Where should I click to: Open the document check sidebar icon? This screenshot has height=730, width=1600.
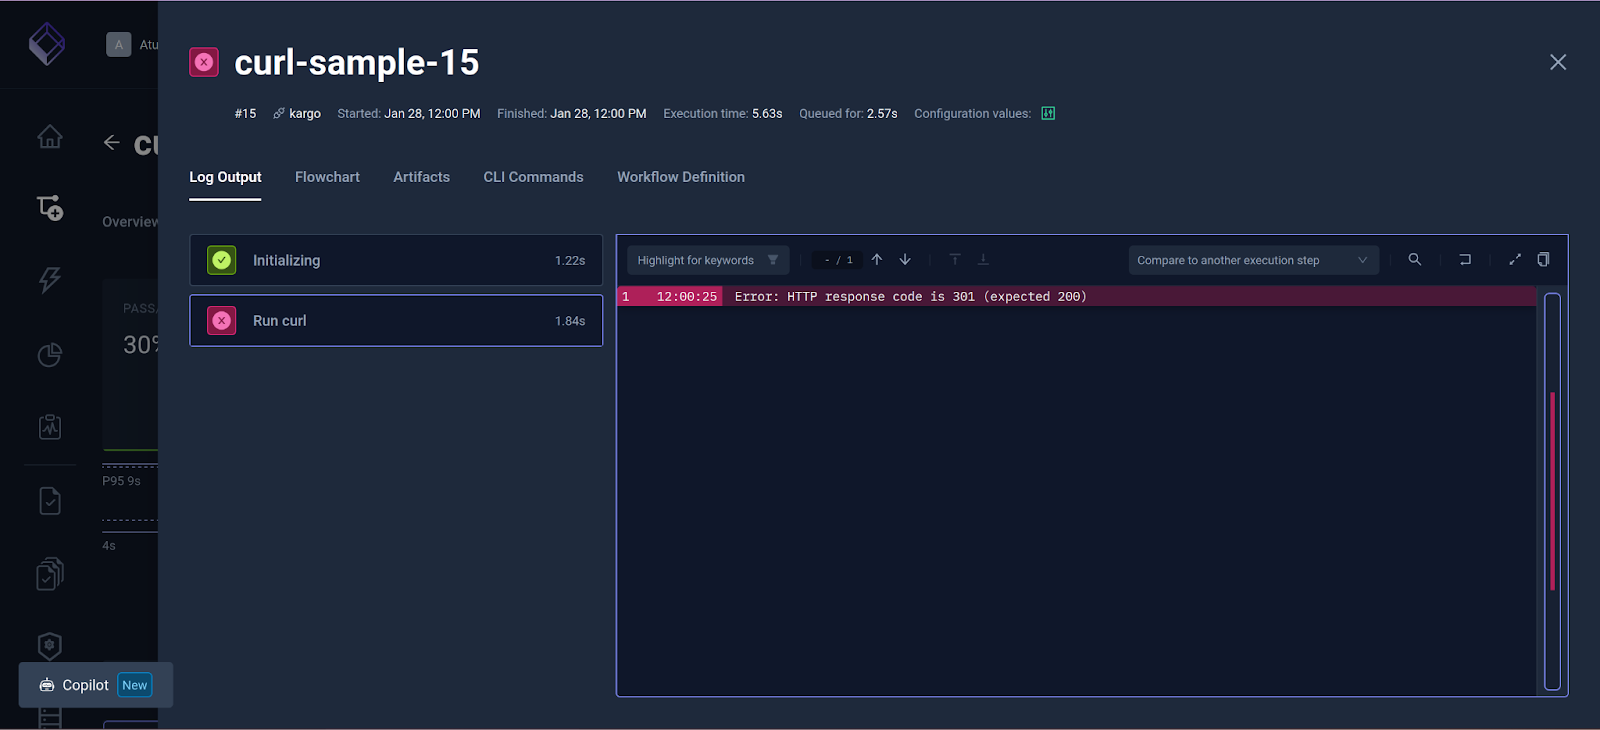click(49, 501)
